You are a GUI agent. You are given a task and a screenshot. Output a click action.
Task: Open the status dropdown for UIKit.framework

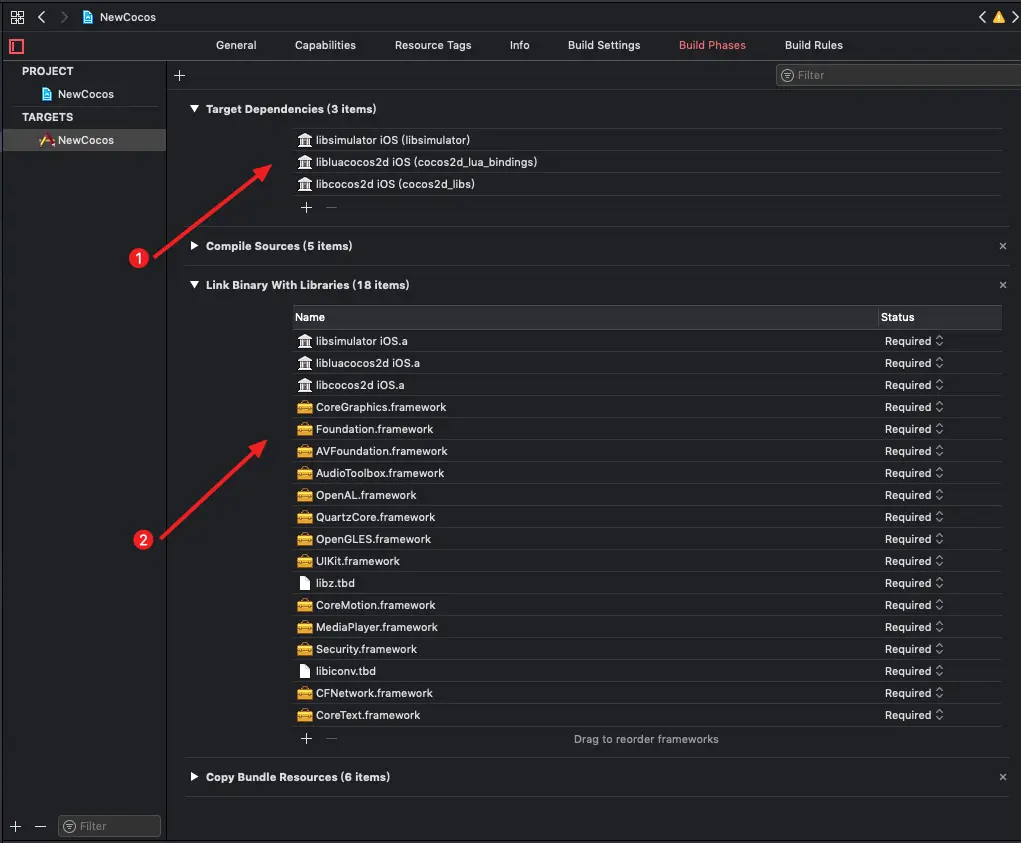pos(914,561)
